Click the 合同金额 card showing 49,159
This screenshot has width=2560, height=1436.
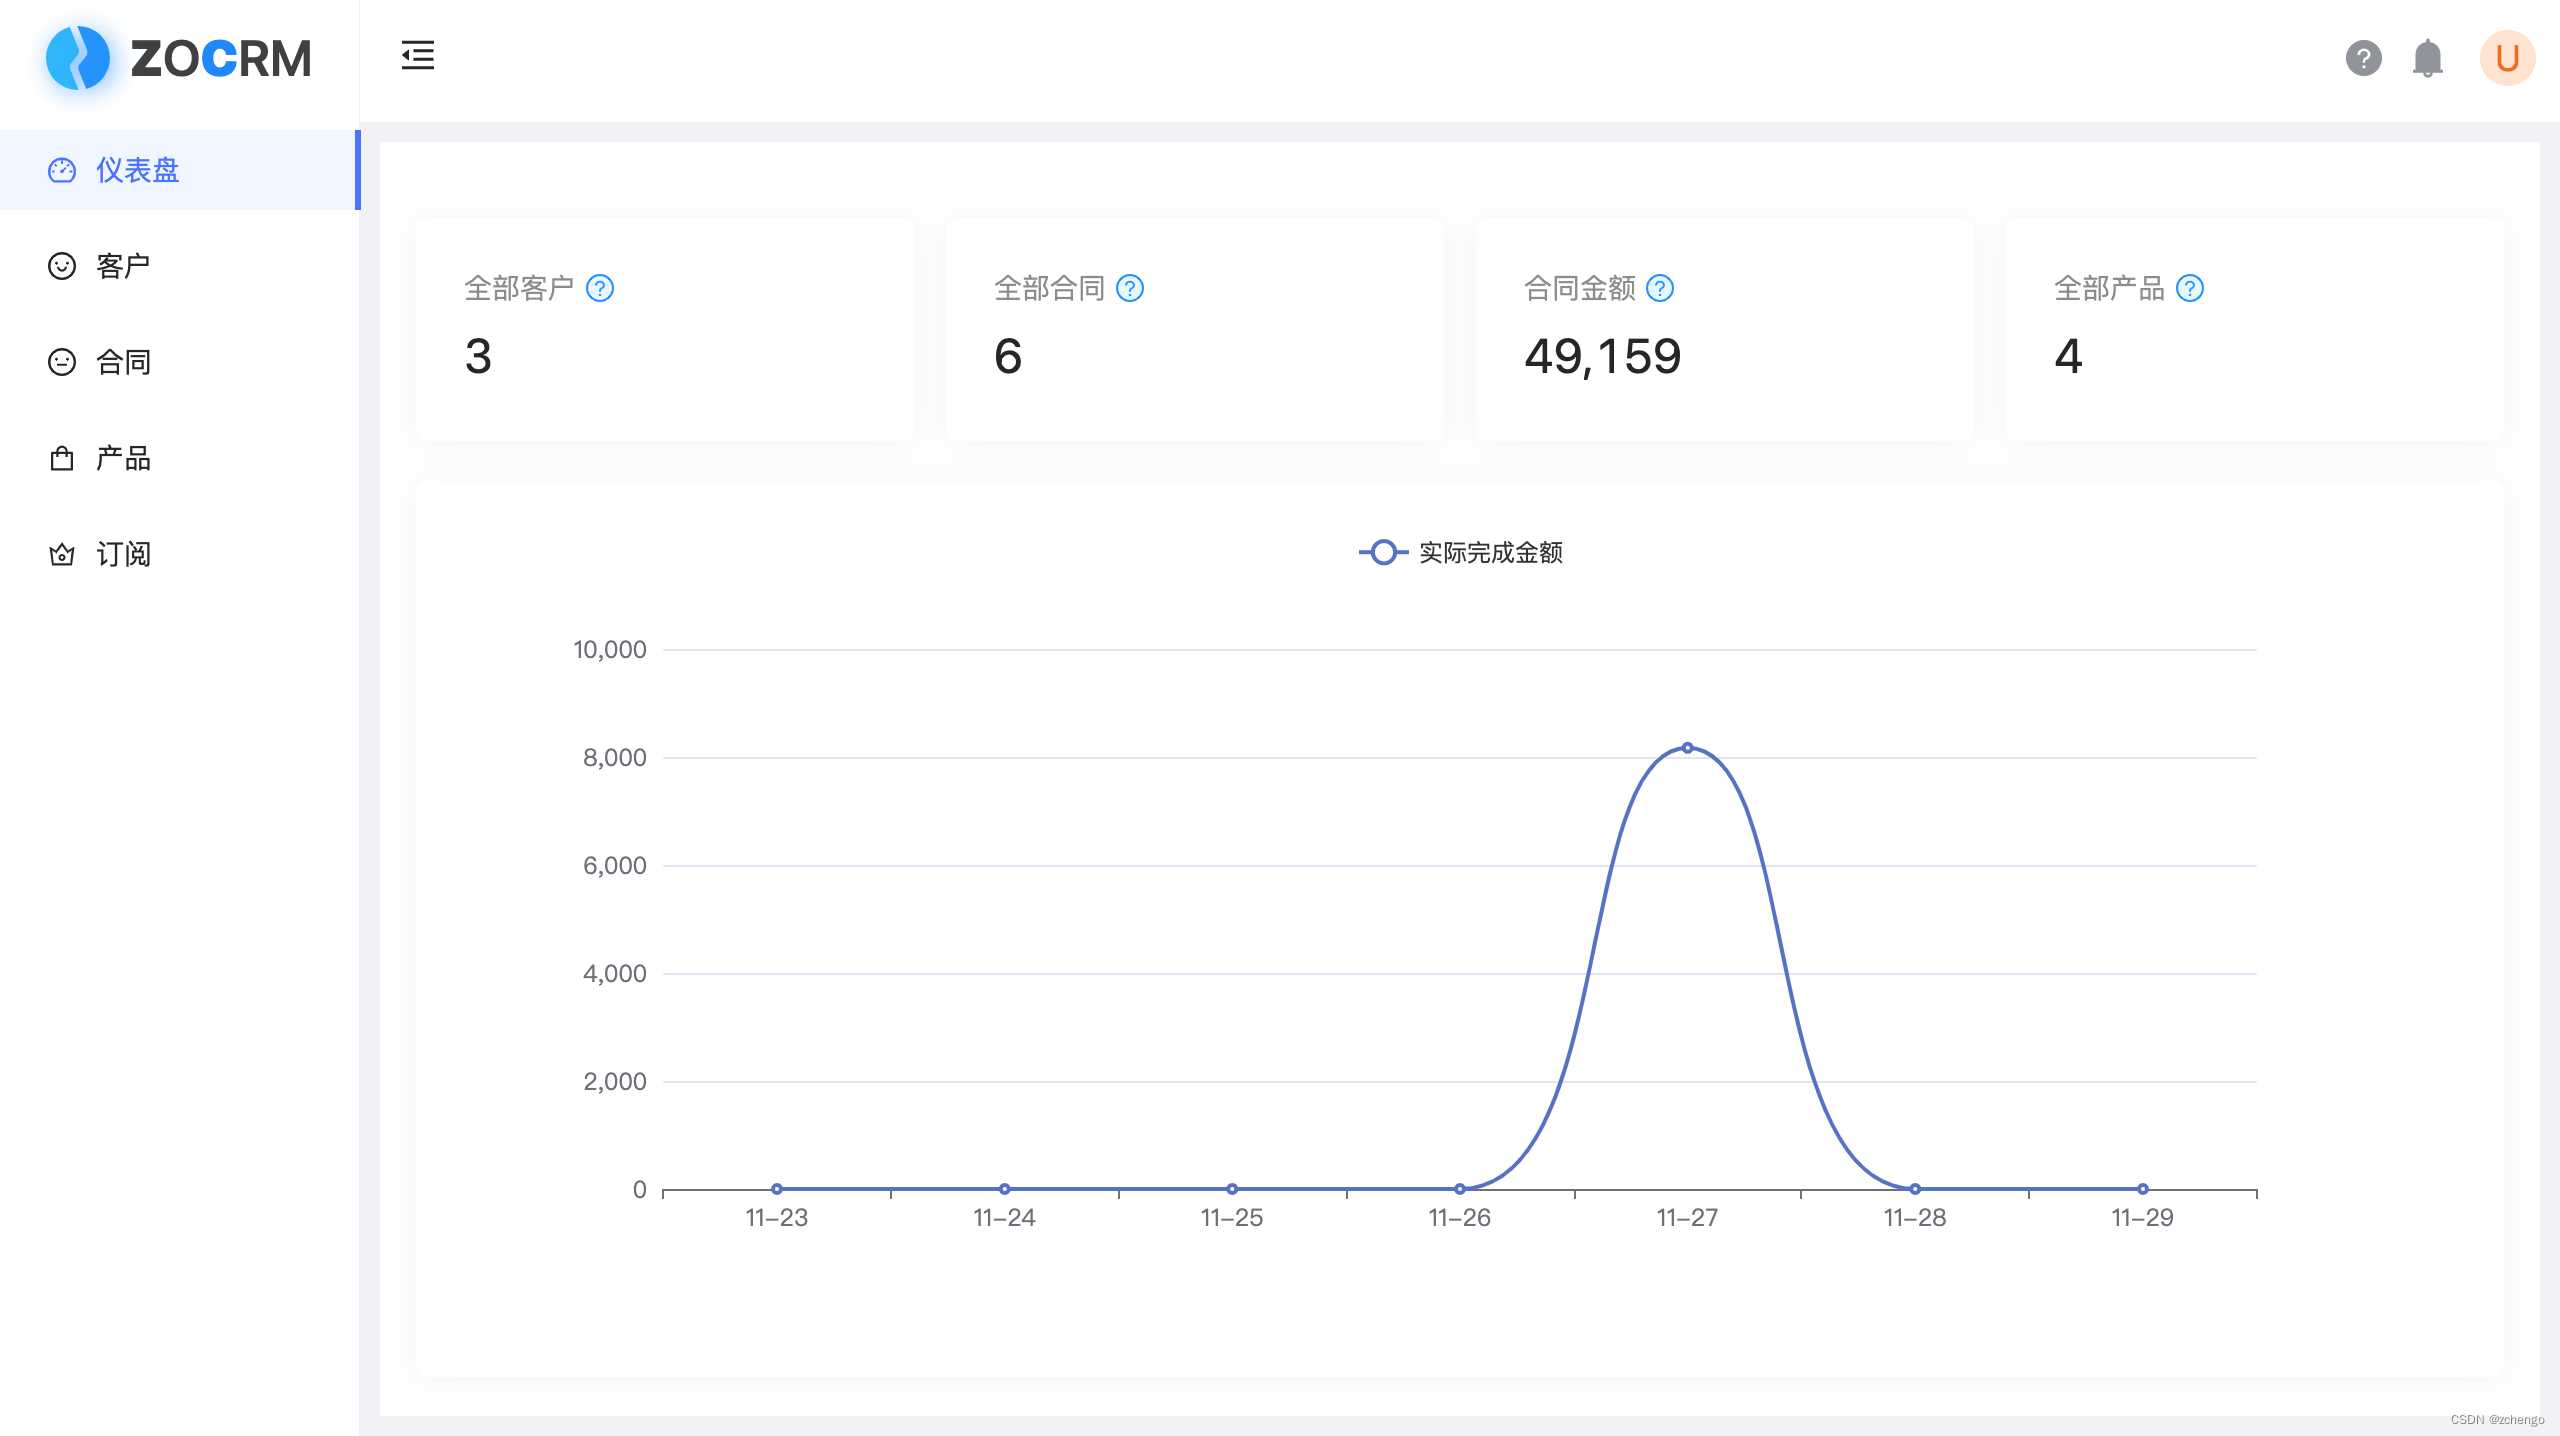click(x=1724, y=330)
